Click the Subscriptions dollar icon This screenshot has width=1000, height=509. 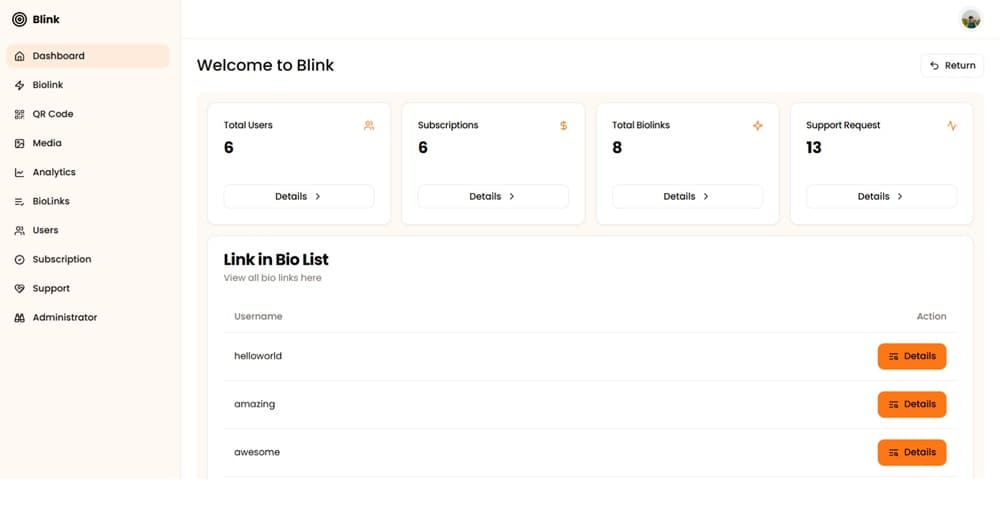pyautogui.click(x=563, y=126)
